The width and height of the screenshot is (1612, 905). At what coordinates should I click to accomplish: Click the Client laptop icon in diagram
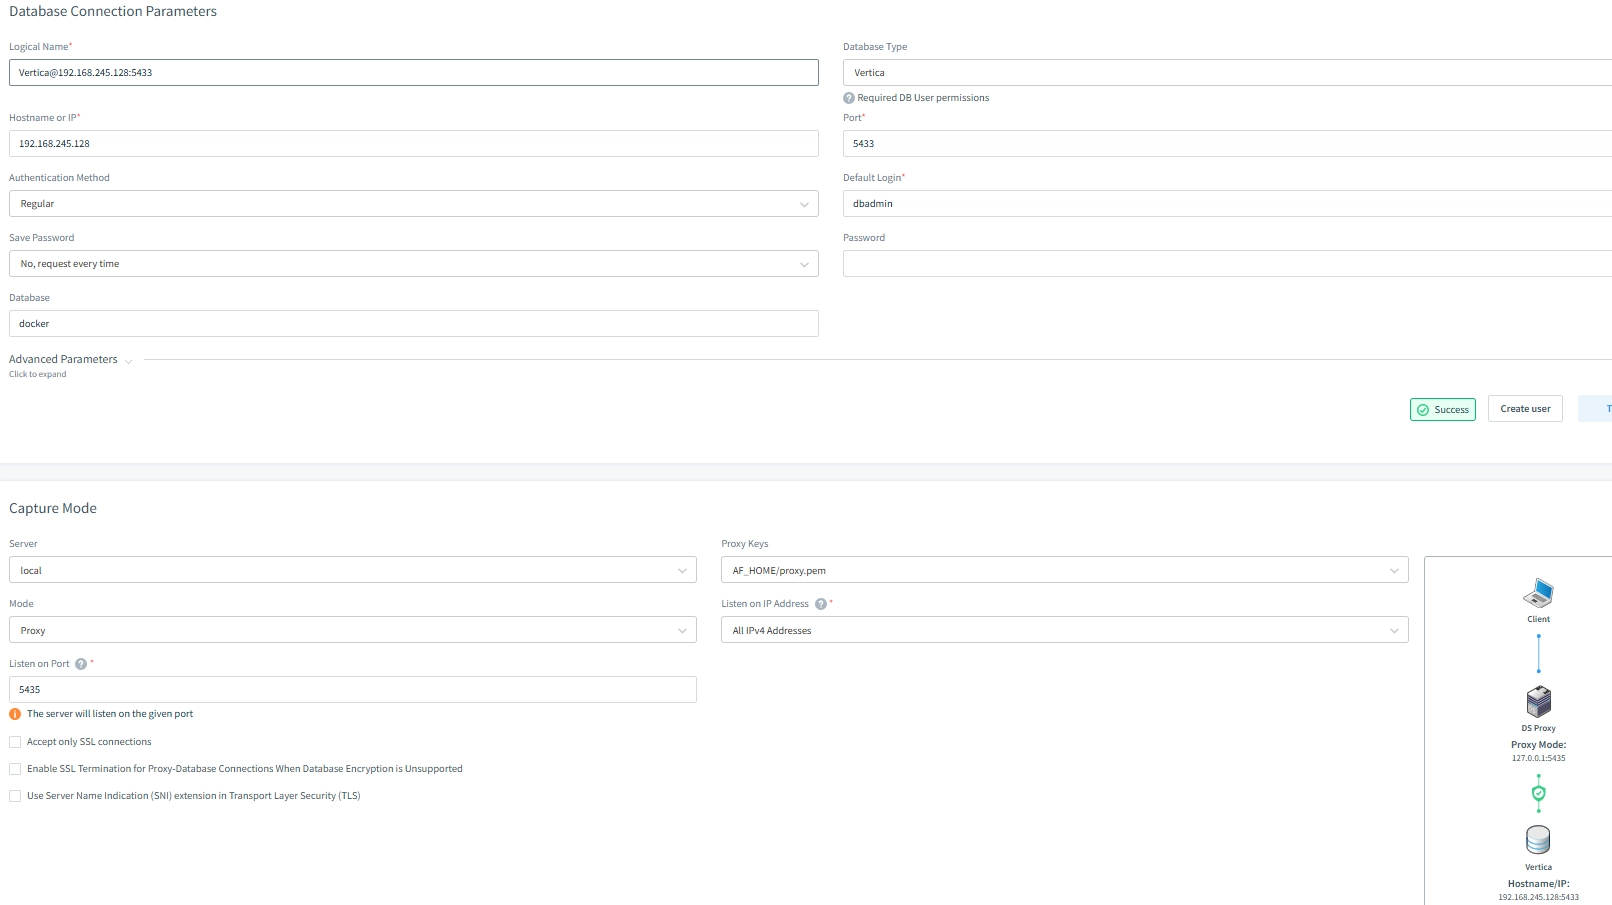pyautogui.click(x=1538, y=594)
